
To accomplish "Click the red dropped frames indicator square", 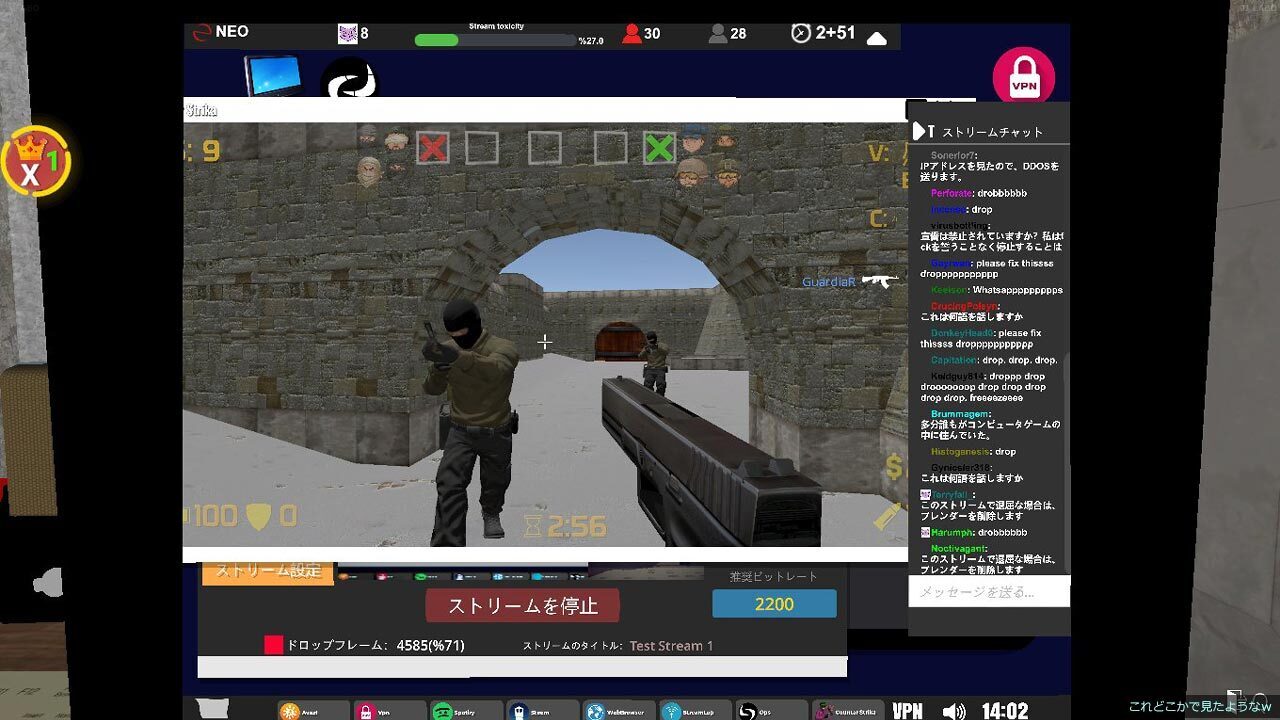I will pos(273,645).
